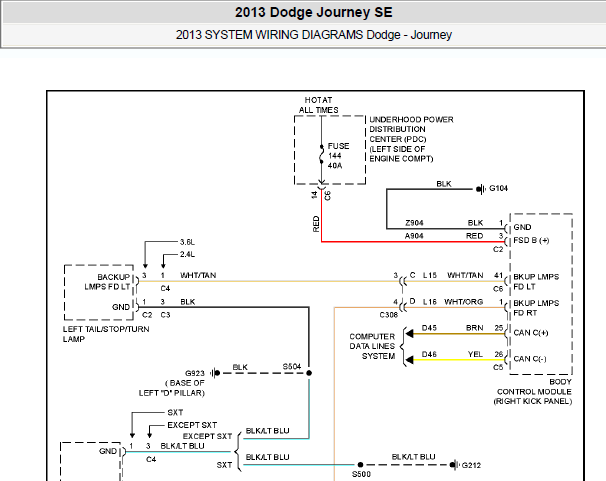Click the 'UNDERHOOD POWER DISTRIBUTION CENTER (PDC)' text

pyautogui.click(x=411, y=129)
